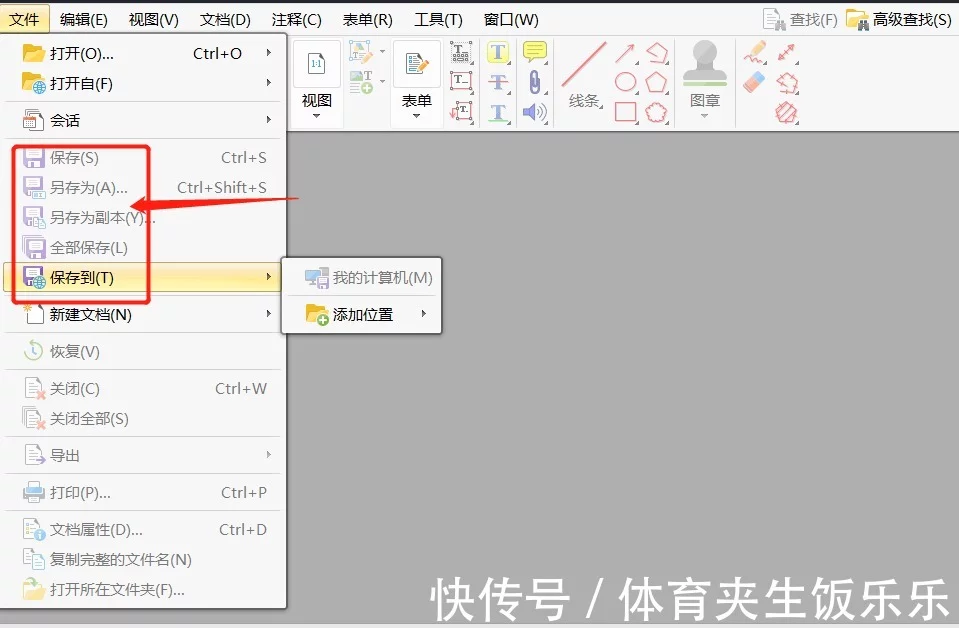Expand the 导出 submenu arrow
The width and height of the screenshot is (959, 628).
point(268,454)
